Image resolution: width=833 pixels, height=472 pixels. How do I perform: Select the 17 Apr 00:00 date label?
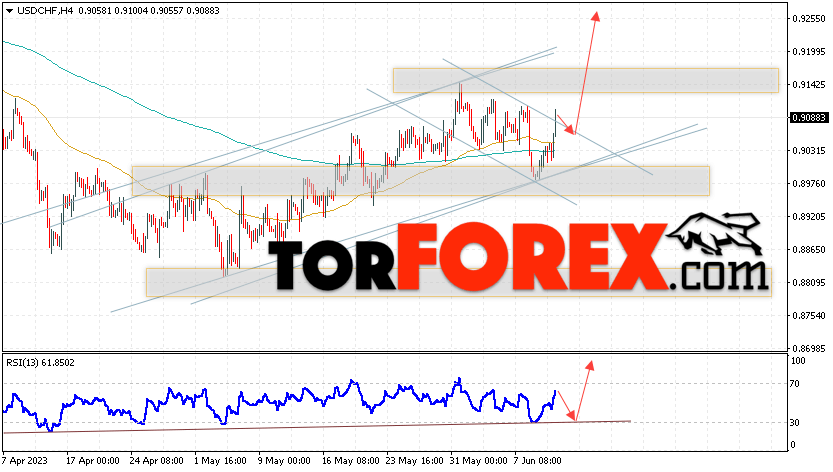(x=92, y=460)
